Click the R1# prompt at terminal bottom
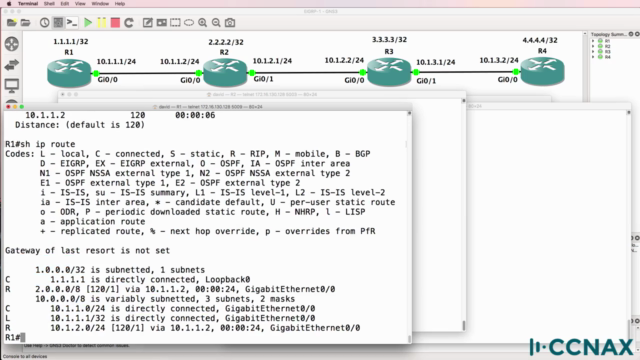Screen dimensions: 640x360 tap(13, 338)
